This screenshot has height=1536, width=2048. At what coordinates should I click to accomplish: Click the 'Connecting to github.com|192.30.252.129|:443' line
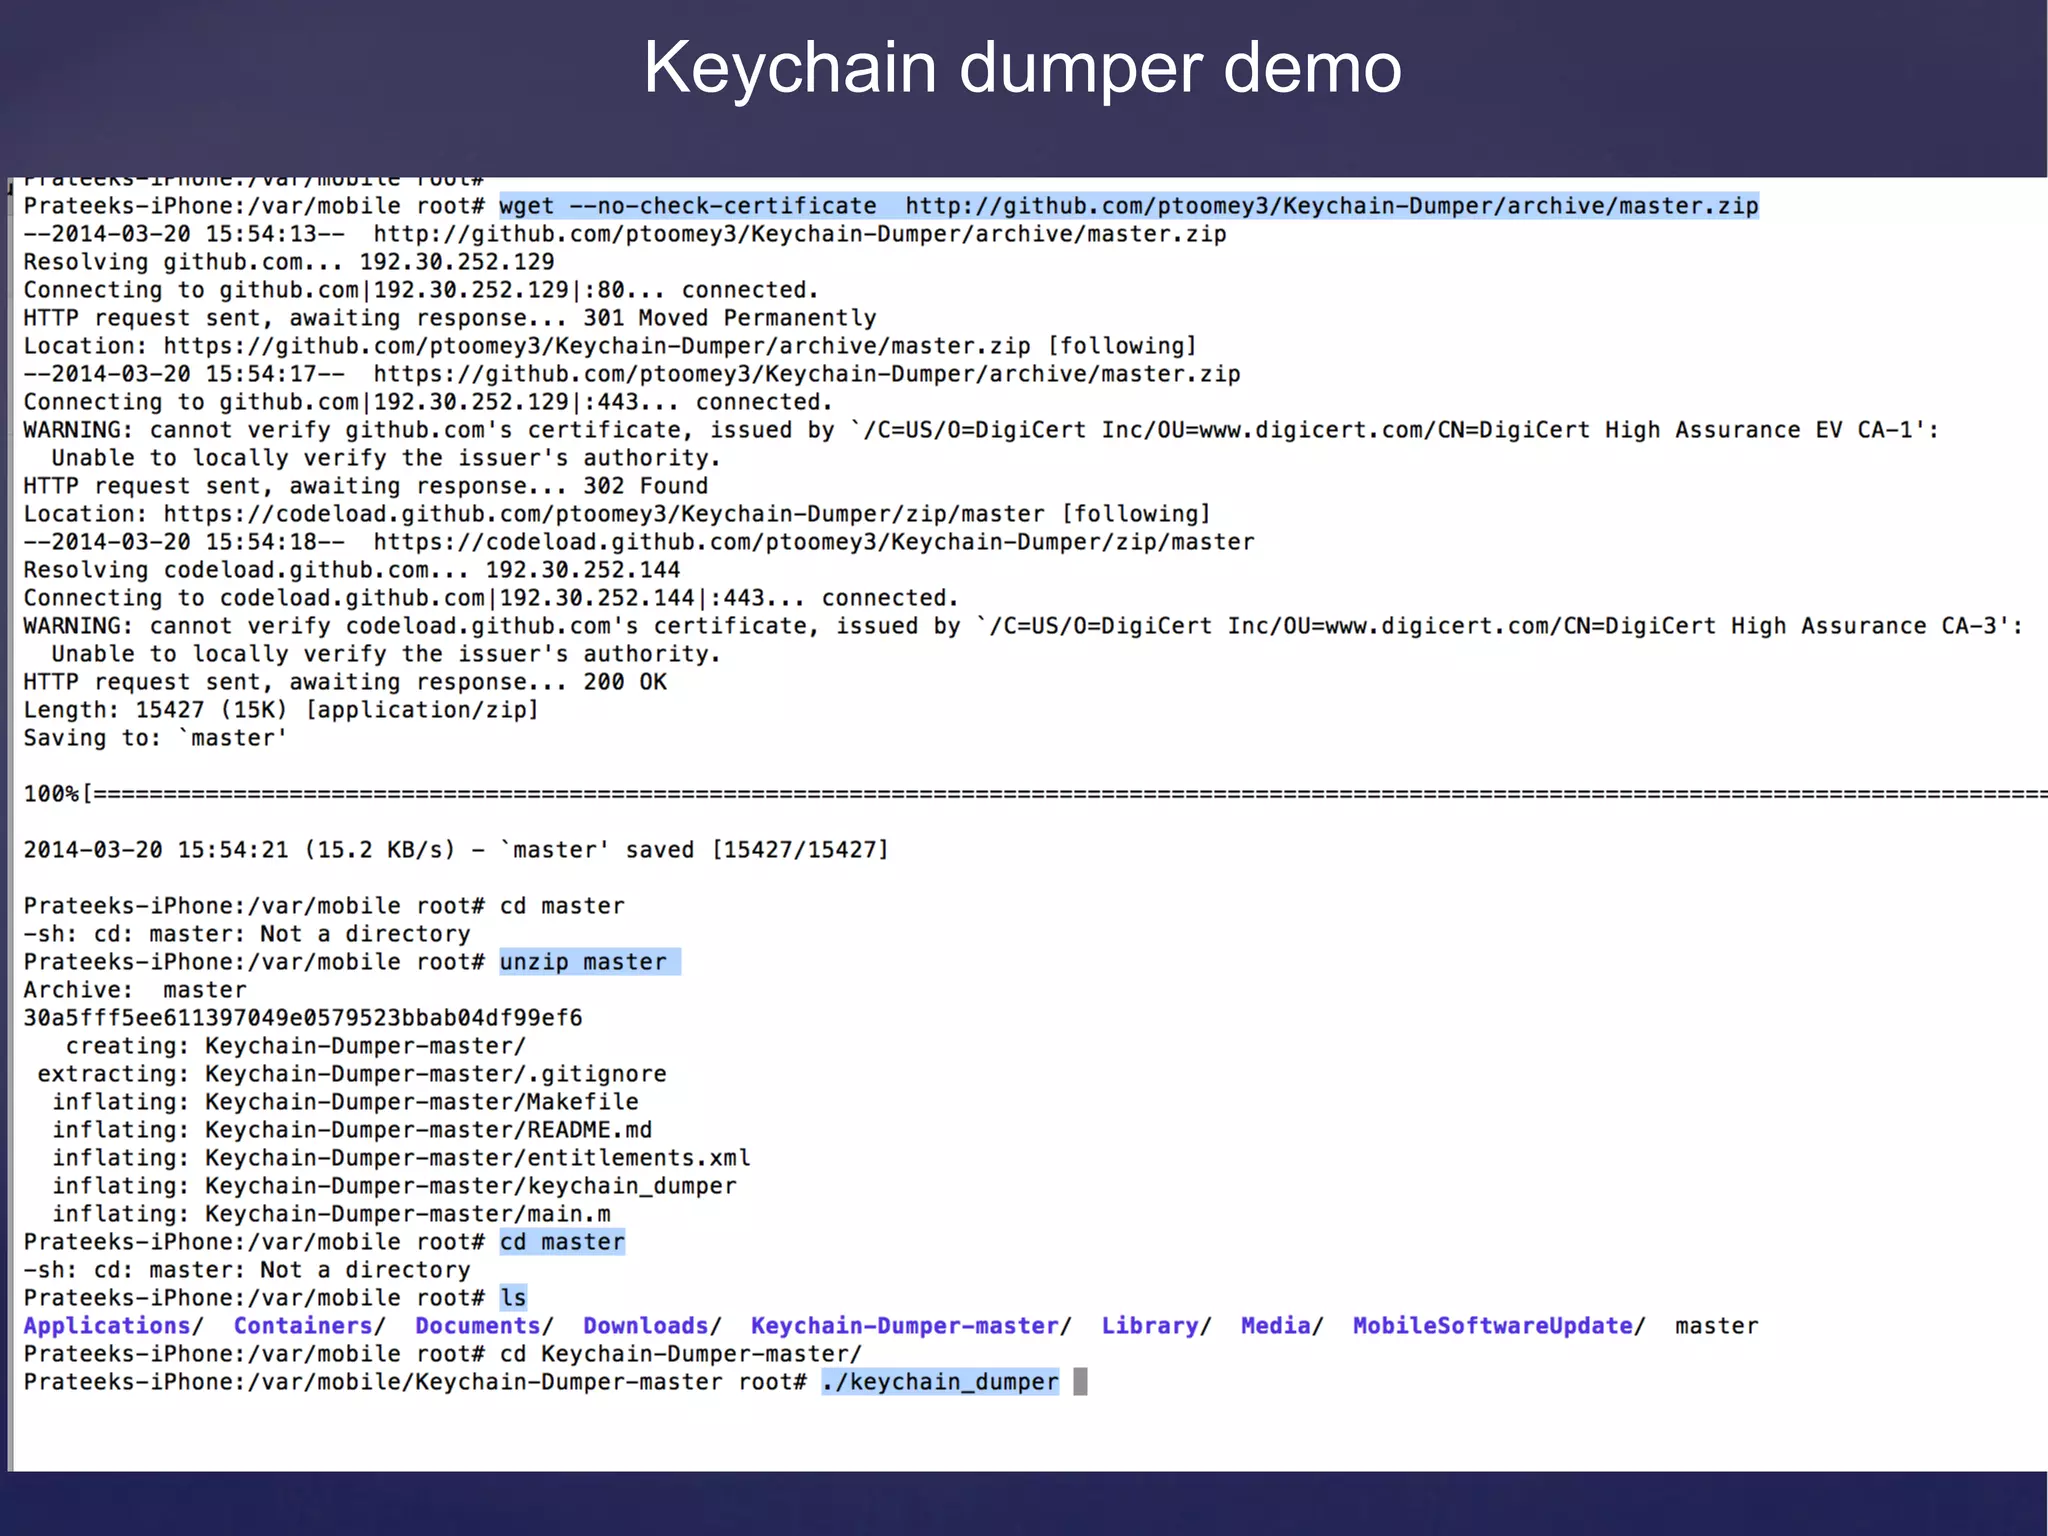coord(429,402)
